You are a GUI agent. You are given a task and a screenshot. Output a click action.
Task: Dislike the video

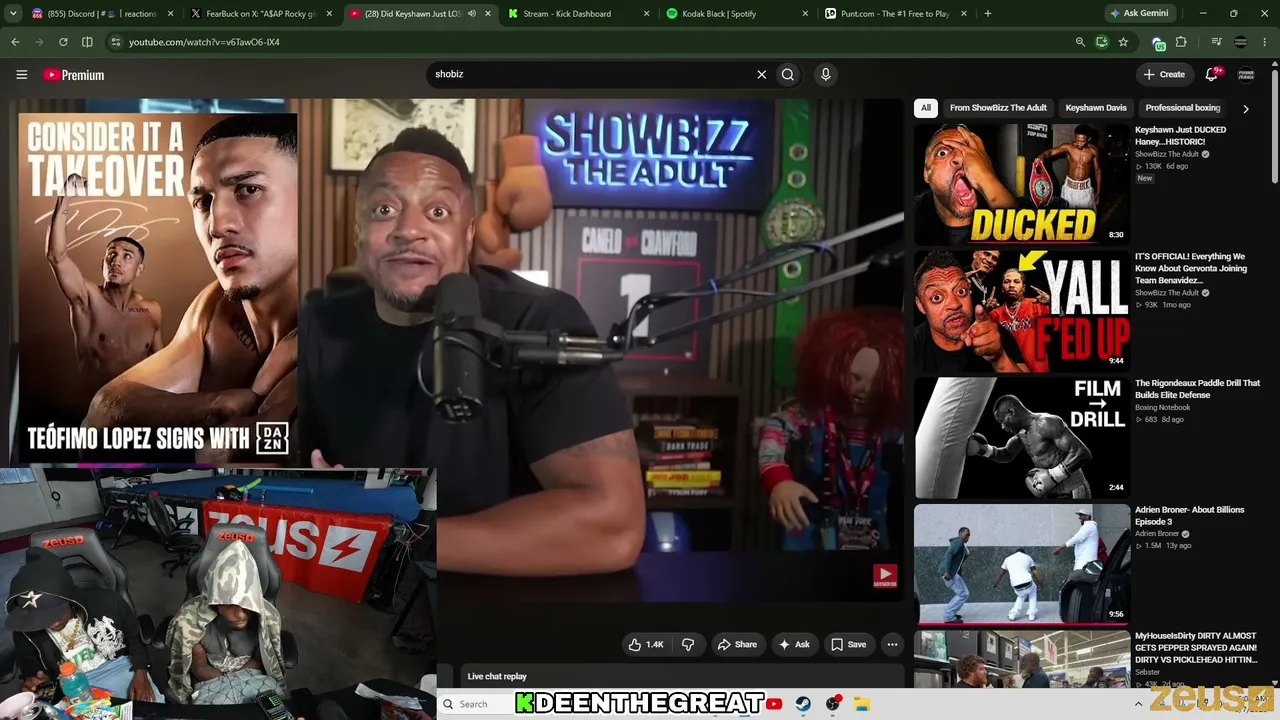point(688,644)
